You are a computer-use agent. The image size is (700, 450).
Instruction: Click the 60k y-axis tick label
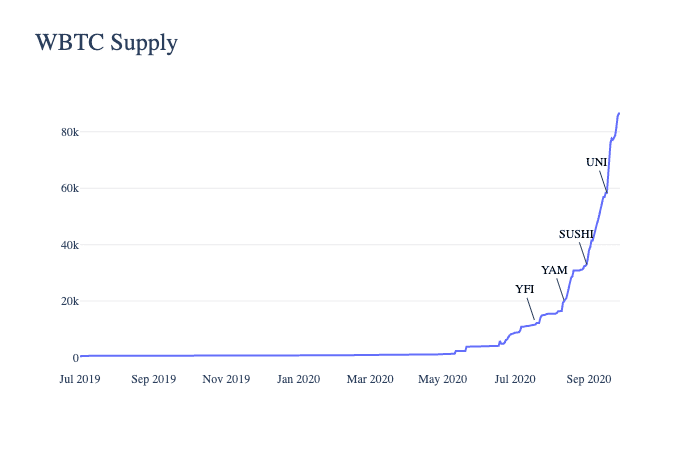pyautogui.click(x=70, y=188)
